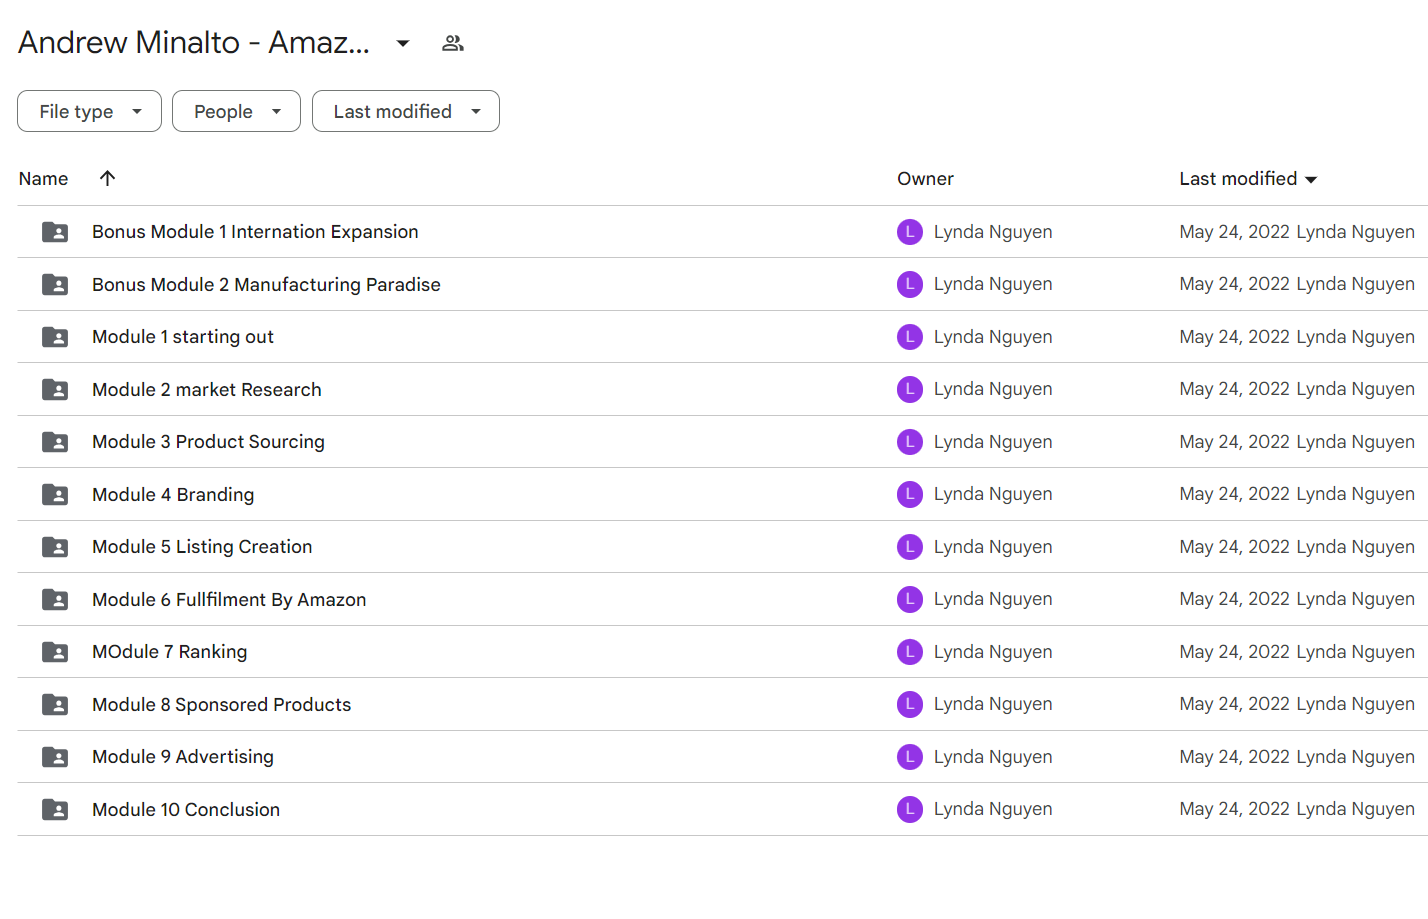Click the shared folder icon for Bonus Module 1
The image size is (1428, 919).
tap(55, 232)
